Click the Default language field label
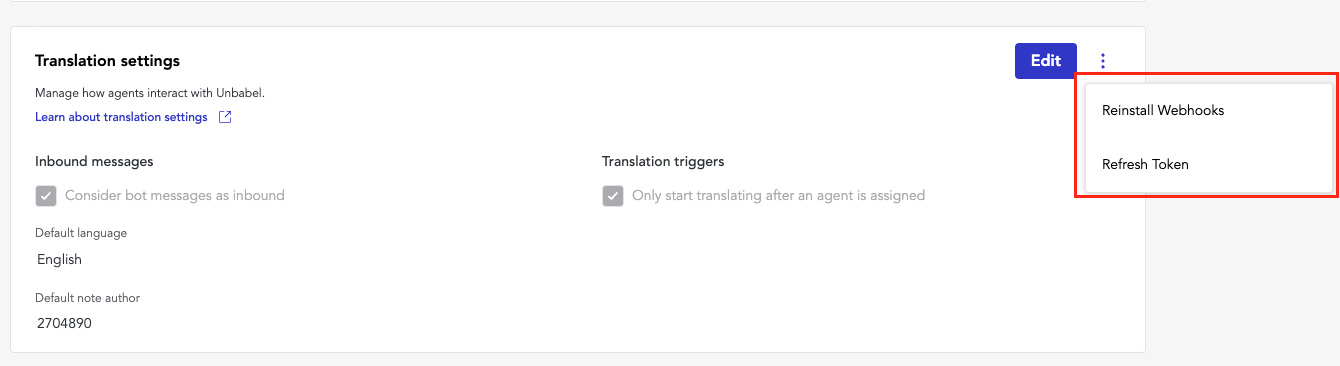The width and height of the screenshot is (1340, 366). pos(81,233)
